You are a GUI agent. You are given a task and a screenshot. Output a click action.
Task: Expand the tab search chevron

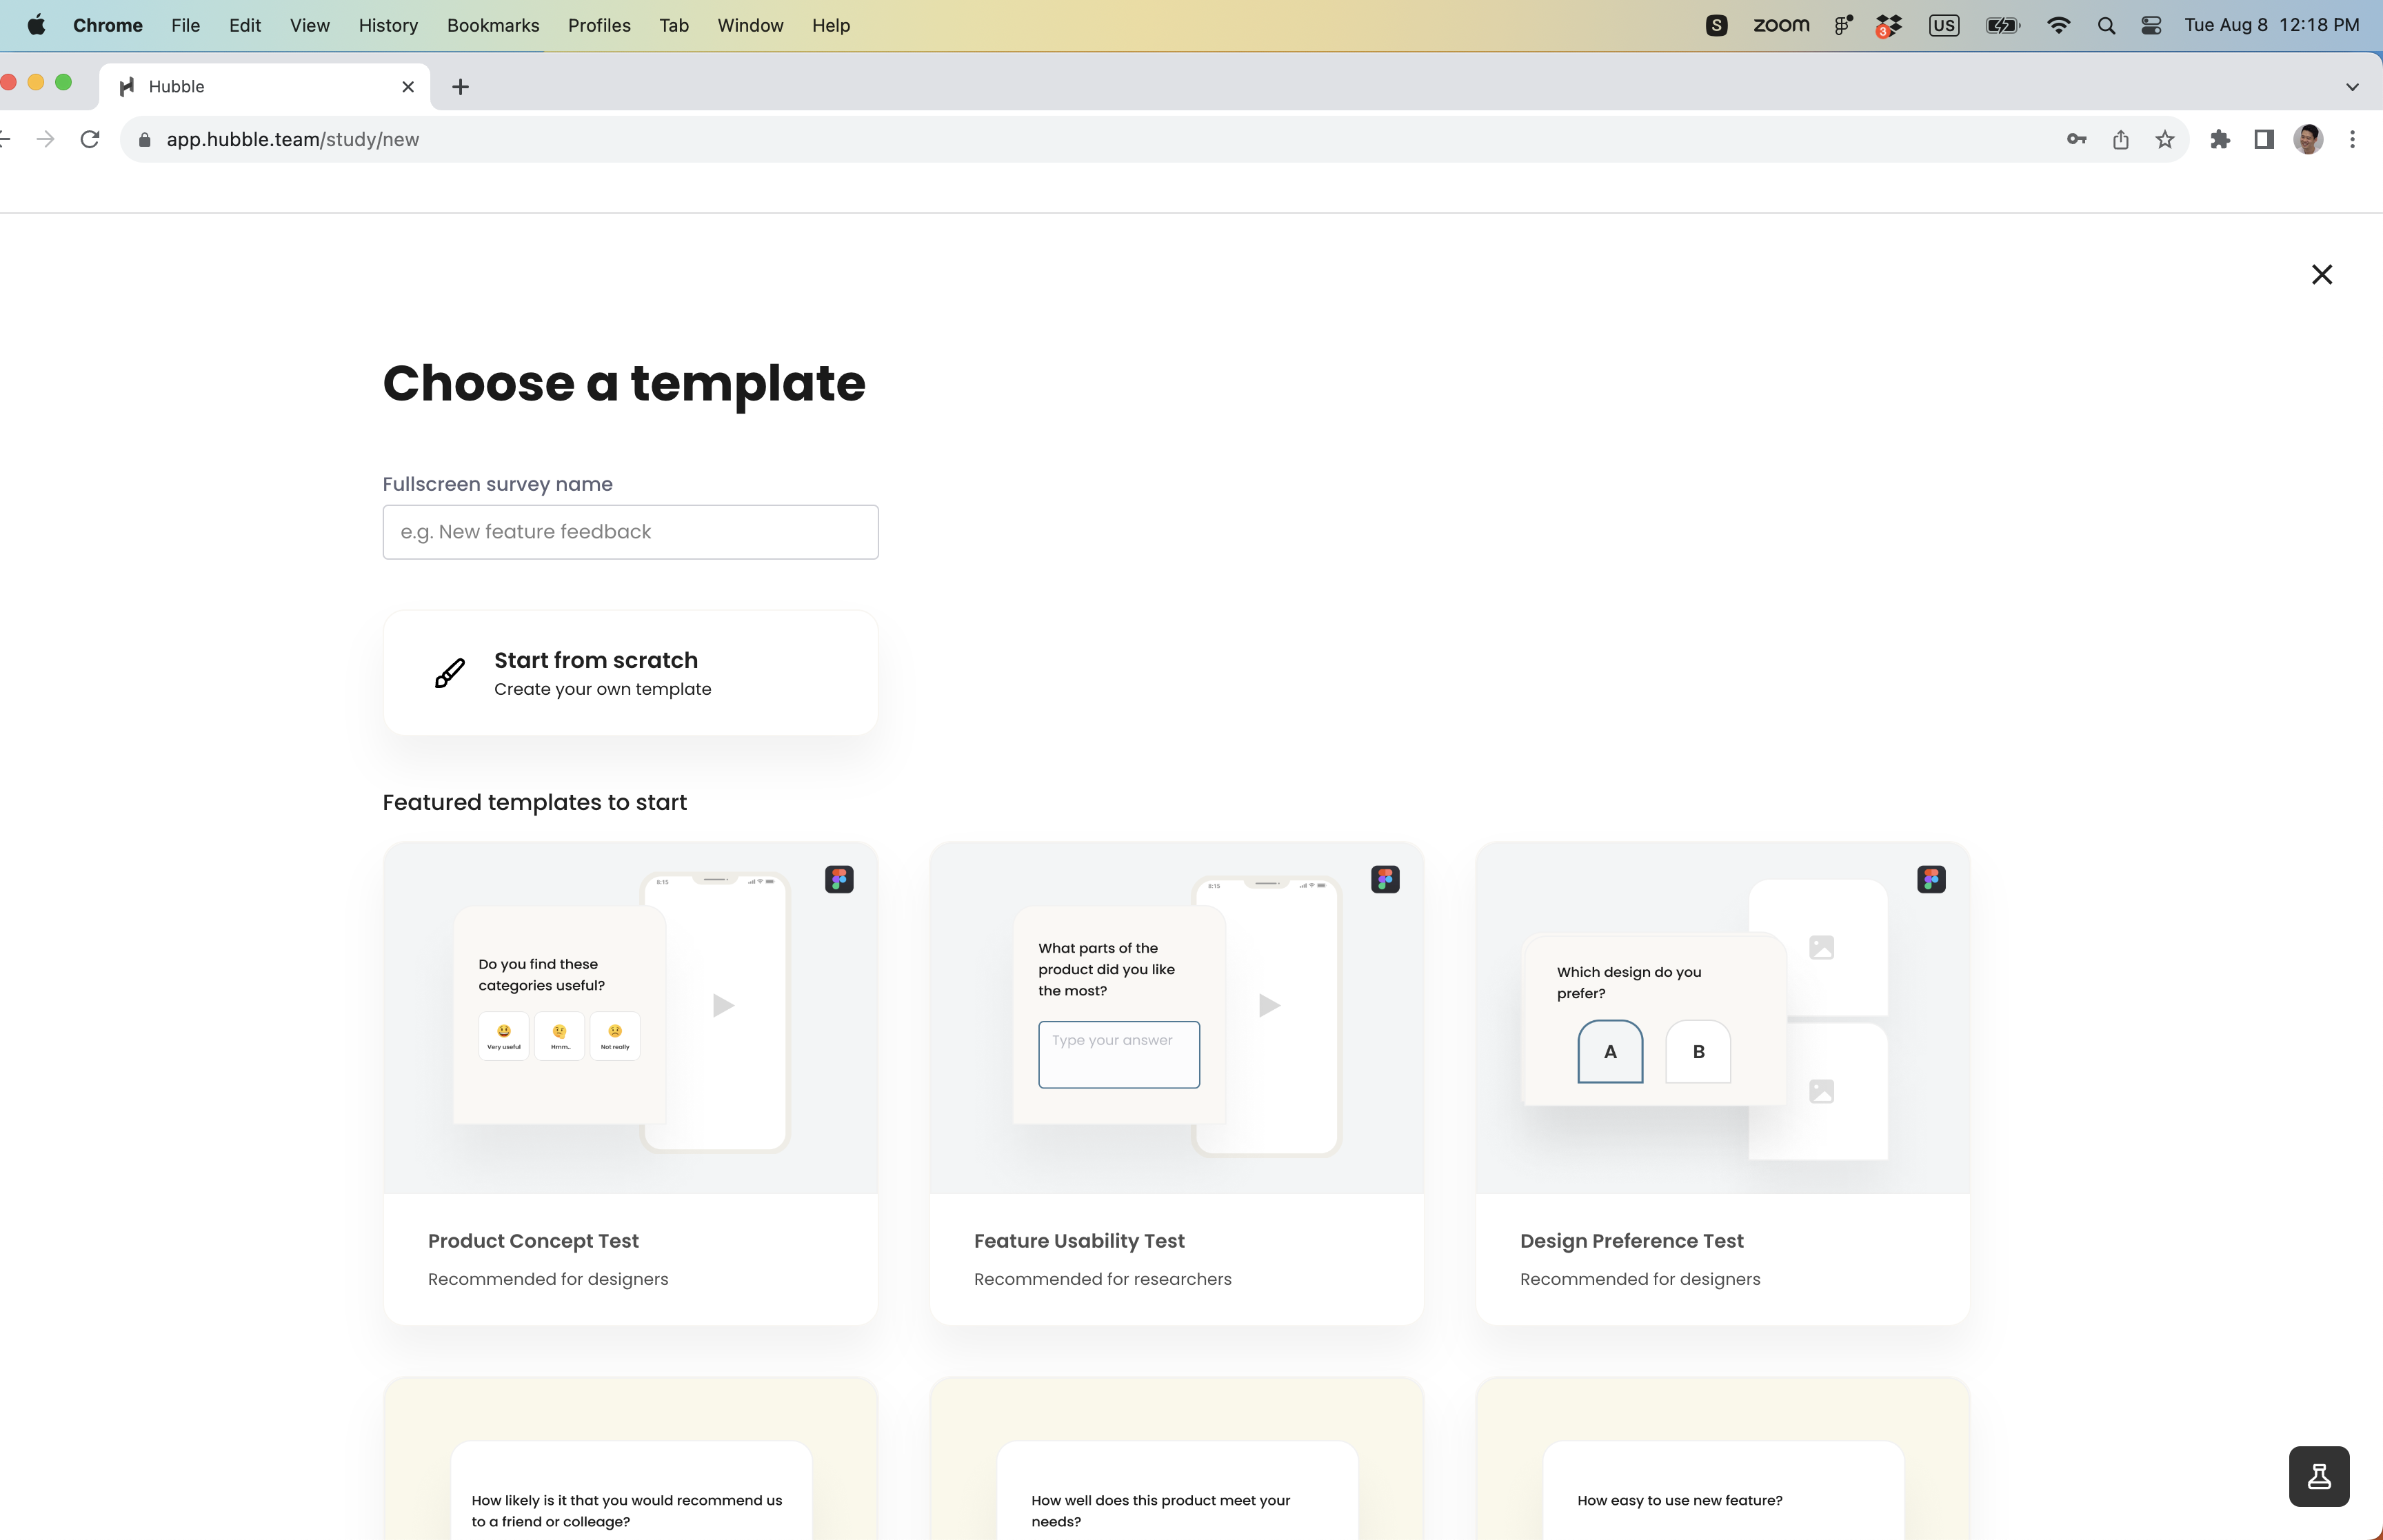[2352, 87]
